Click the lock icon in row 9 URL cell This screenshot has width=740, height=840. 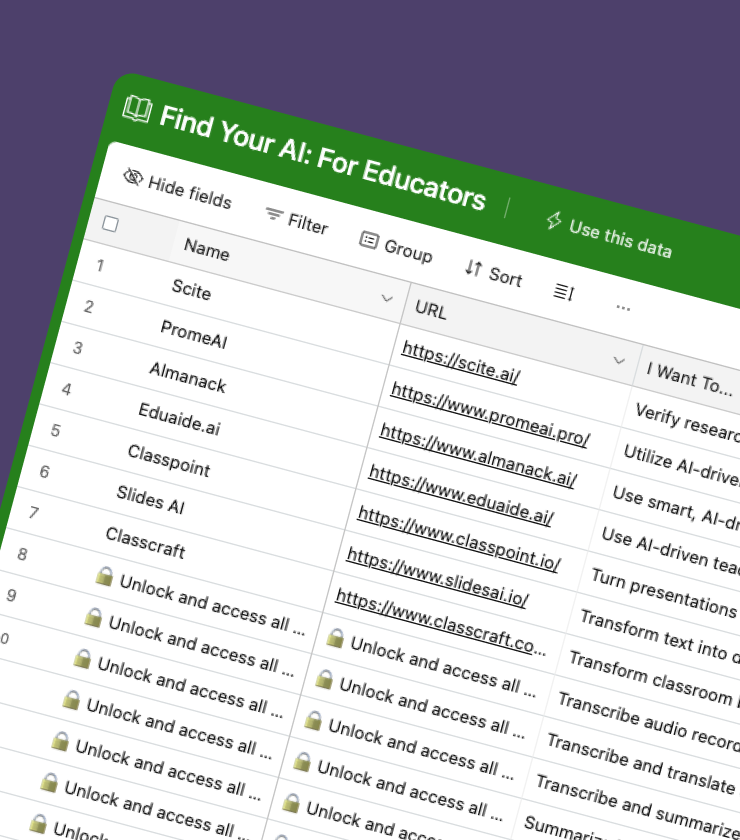pos(324,679)
